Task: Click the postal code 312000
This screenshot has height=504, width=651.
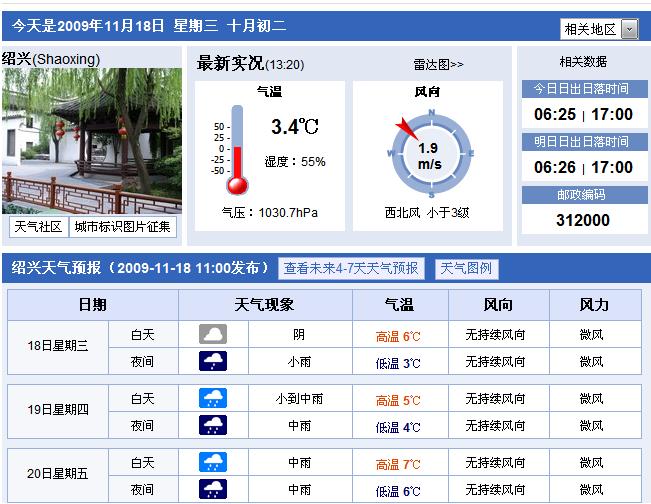Action: 583,220
